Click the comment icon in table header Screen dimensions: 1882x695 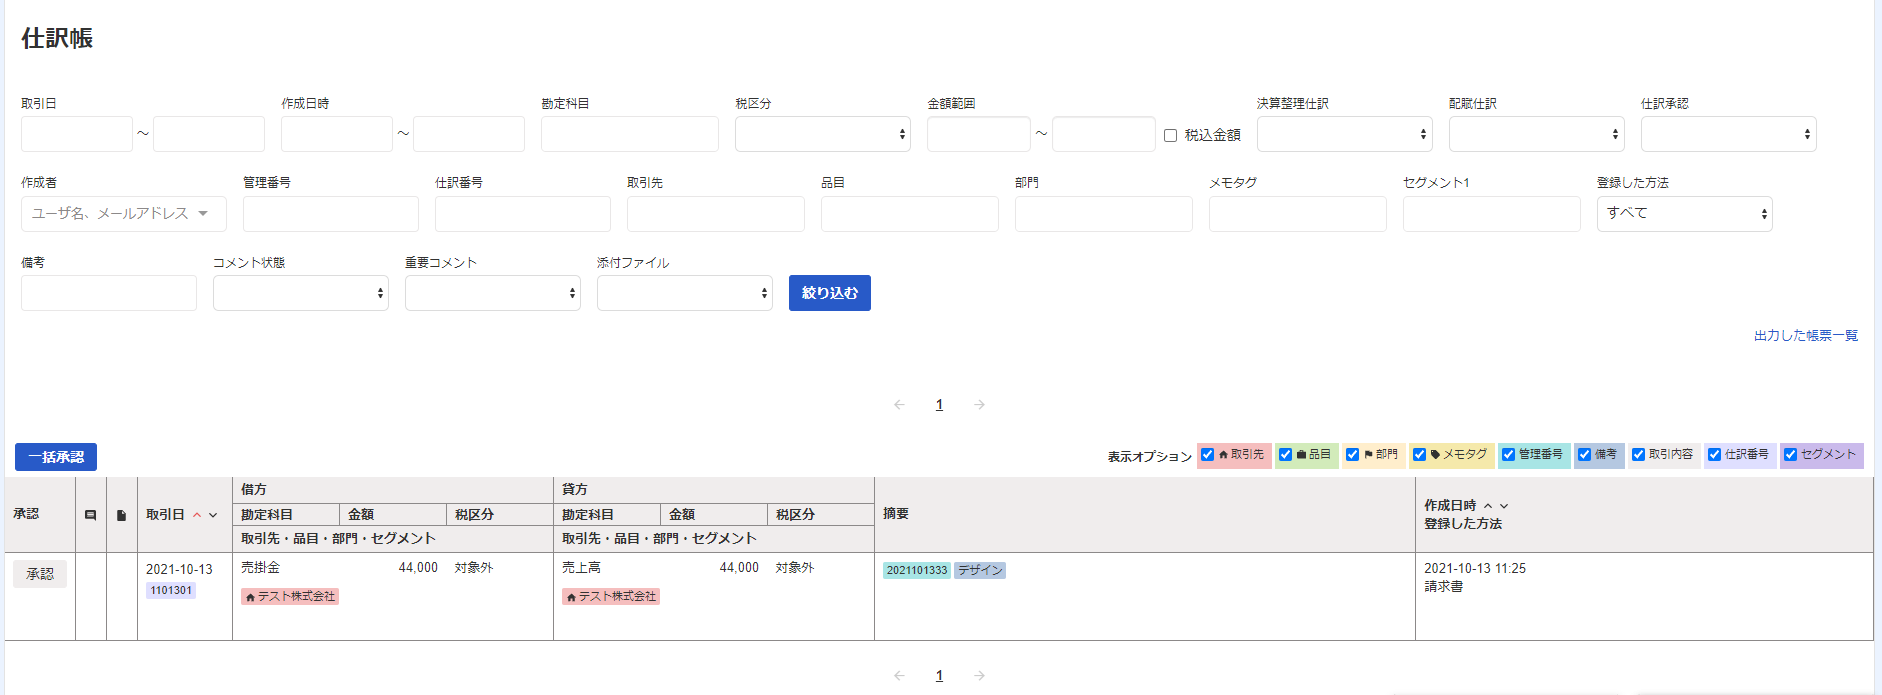[90, 515]
